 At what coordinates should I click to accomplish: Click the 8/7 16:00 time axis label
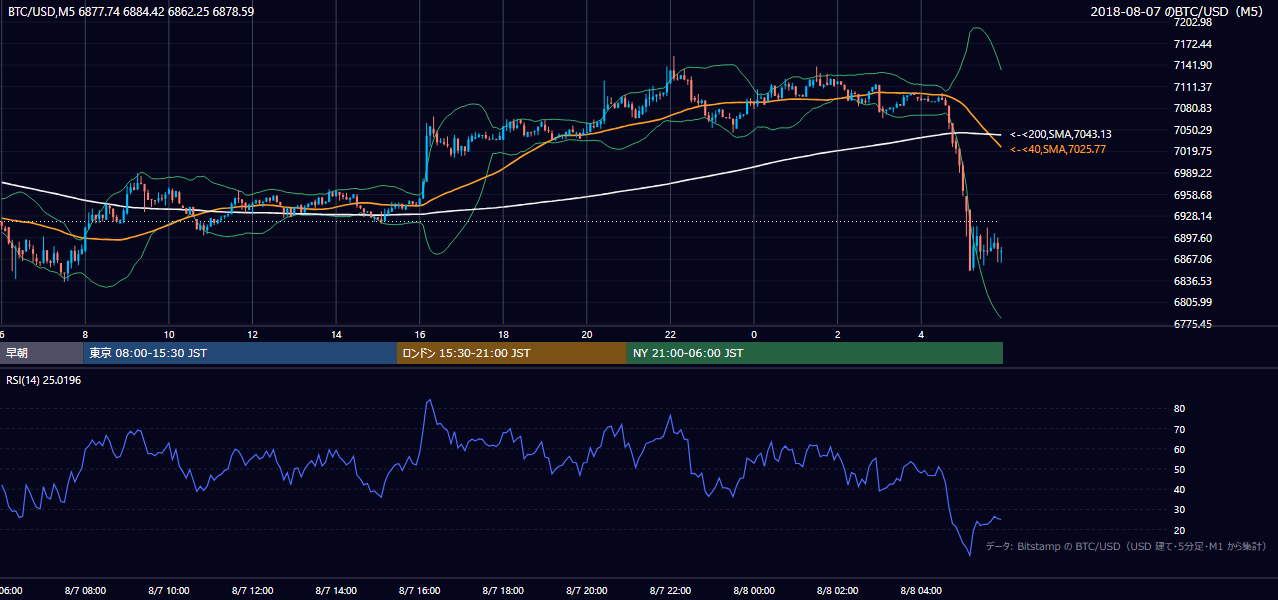pos(420,590)
